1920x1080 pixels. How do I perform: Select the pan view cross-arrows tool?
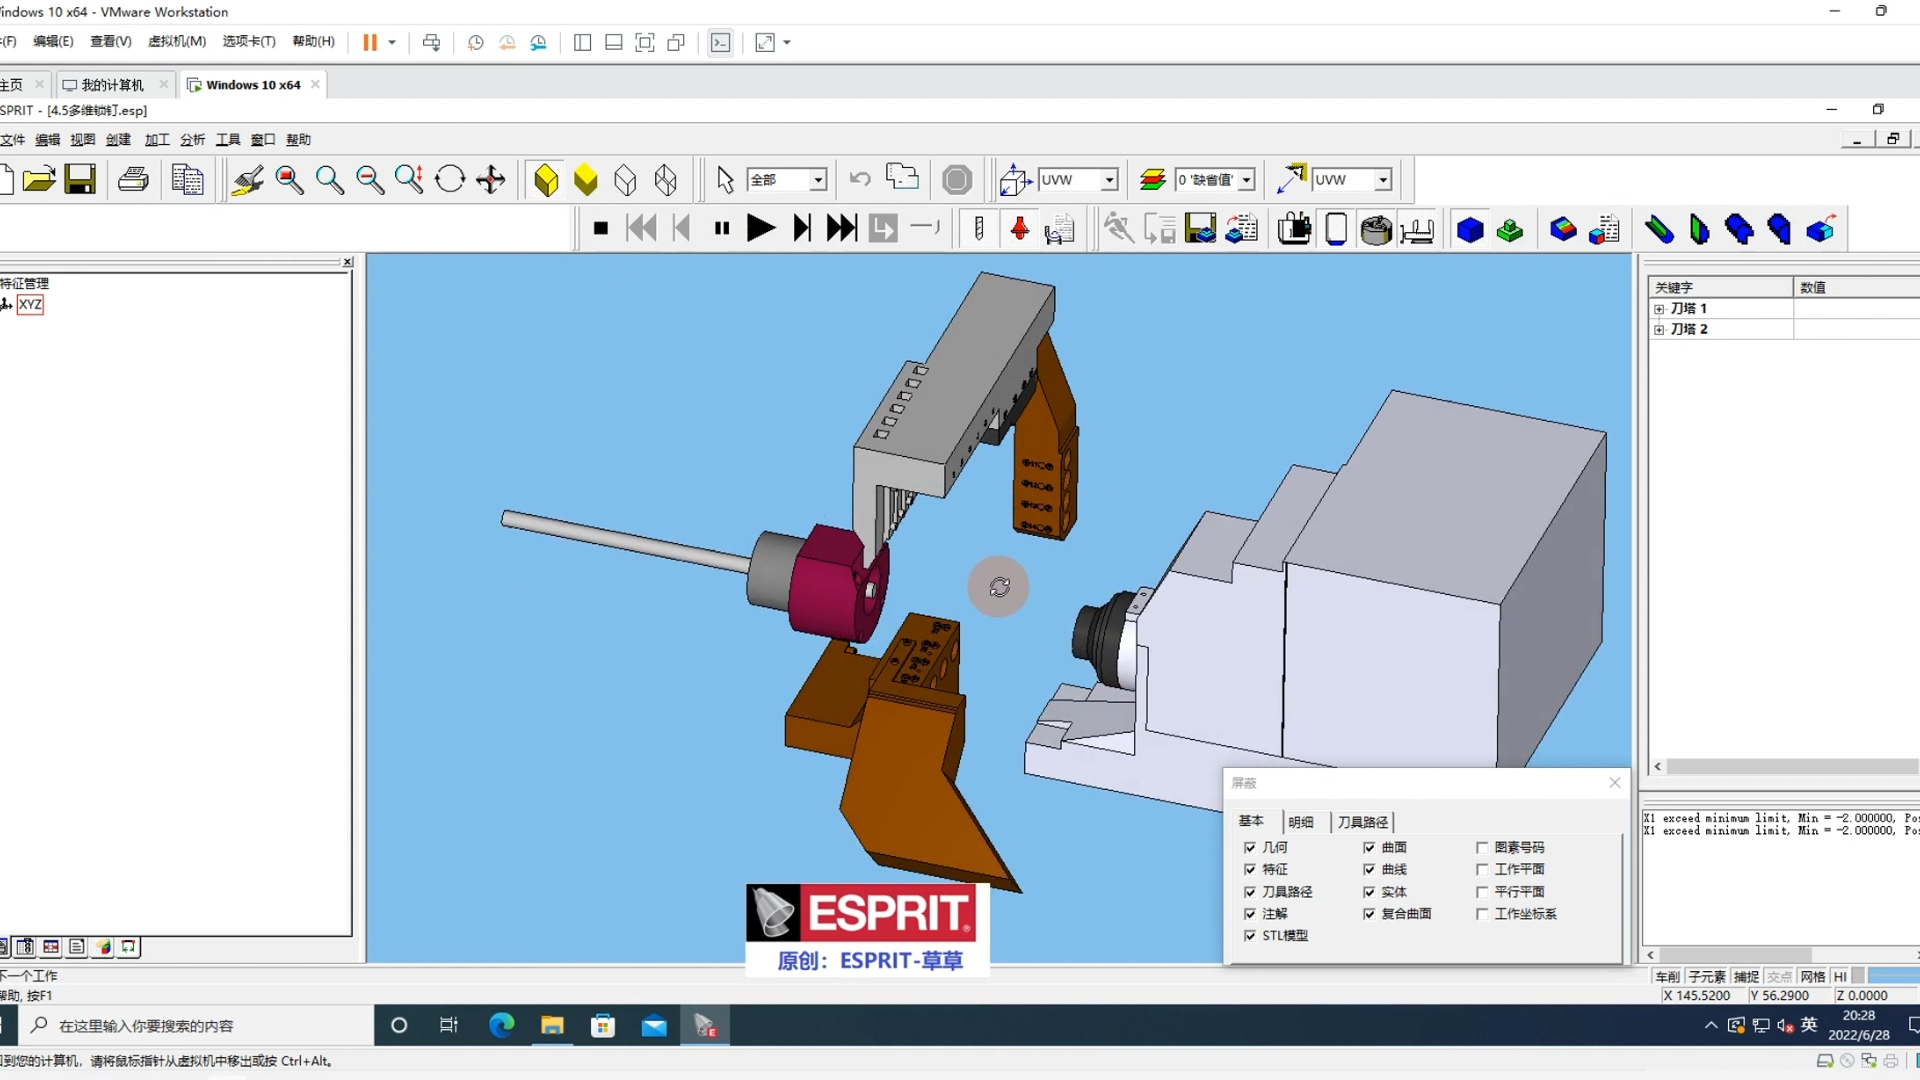[x=490, y=180]
